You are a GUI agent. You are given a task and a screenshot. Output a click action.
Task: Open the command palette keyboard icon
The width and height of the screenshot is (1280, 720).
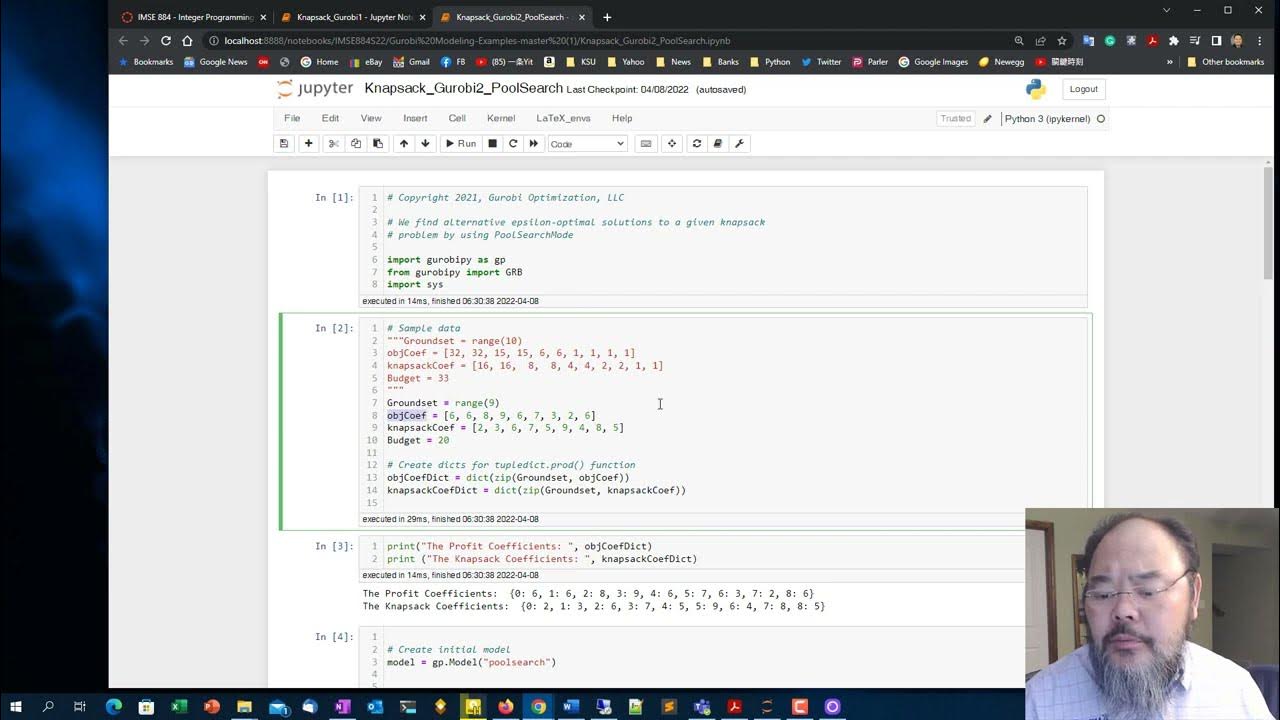[646, 144]
